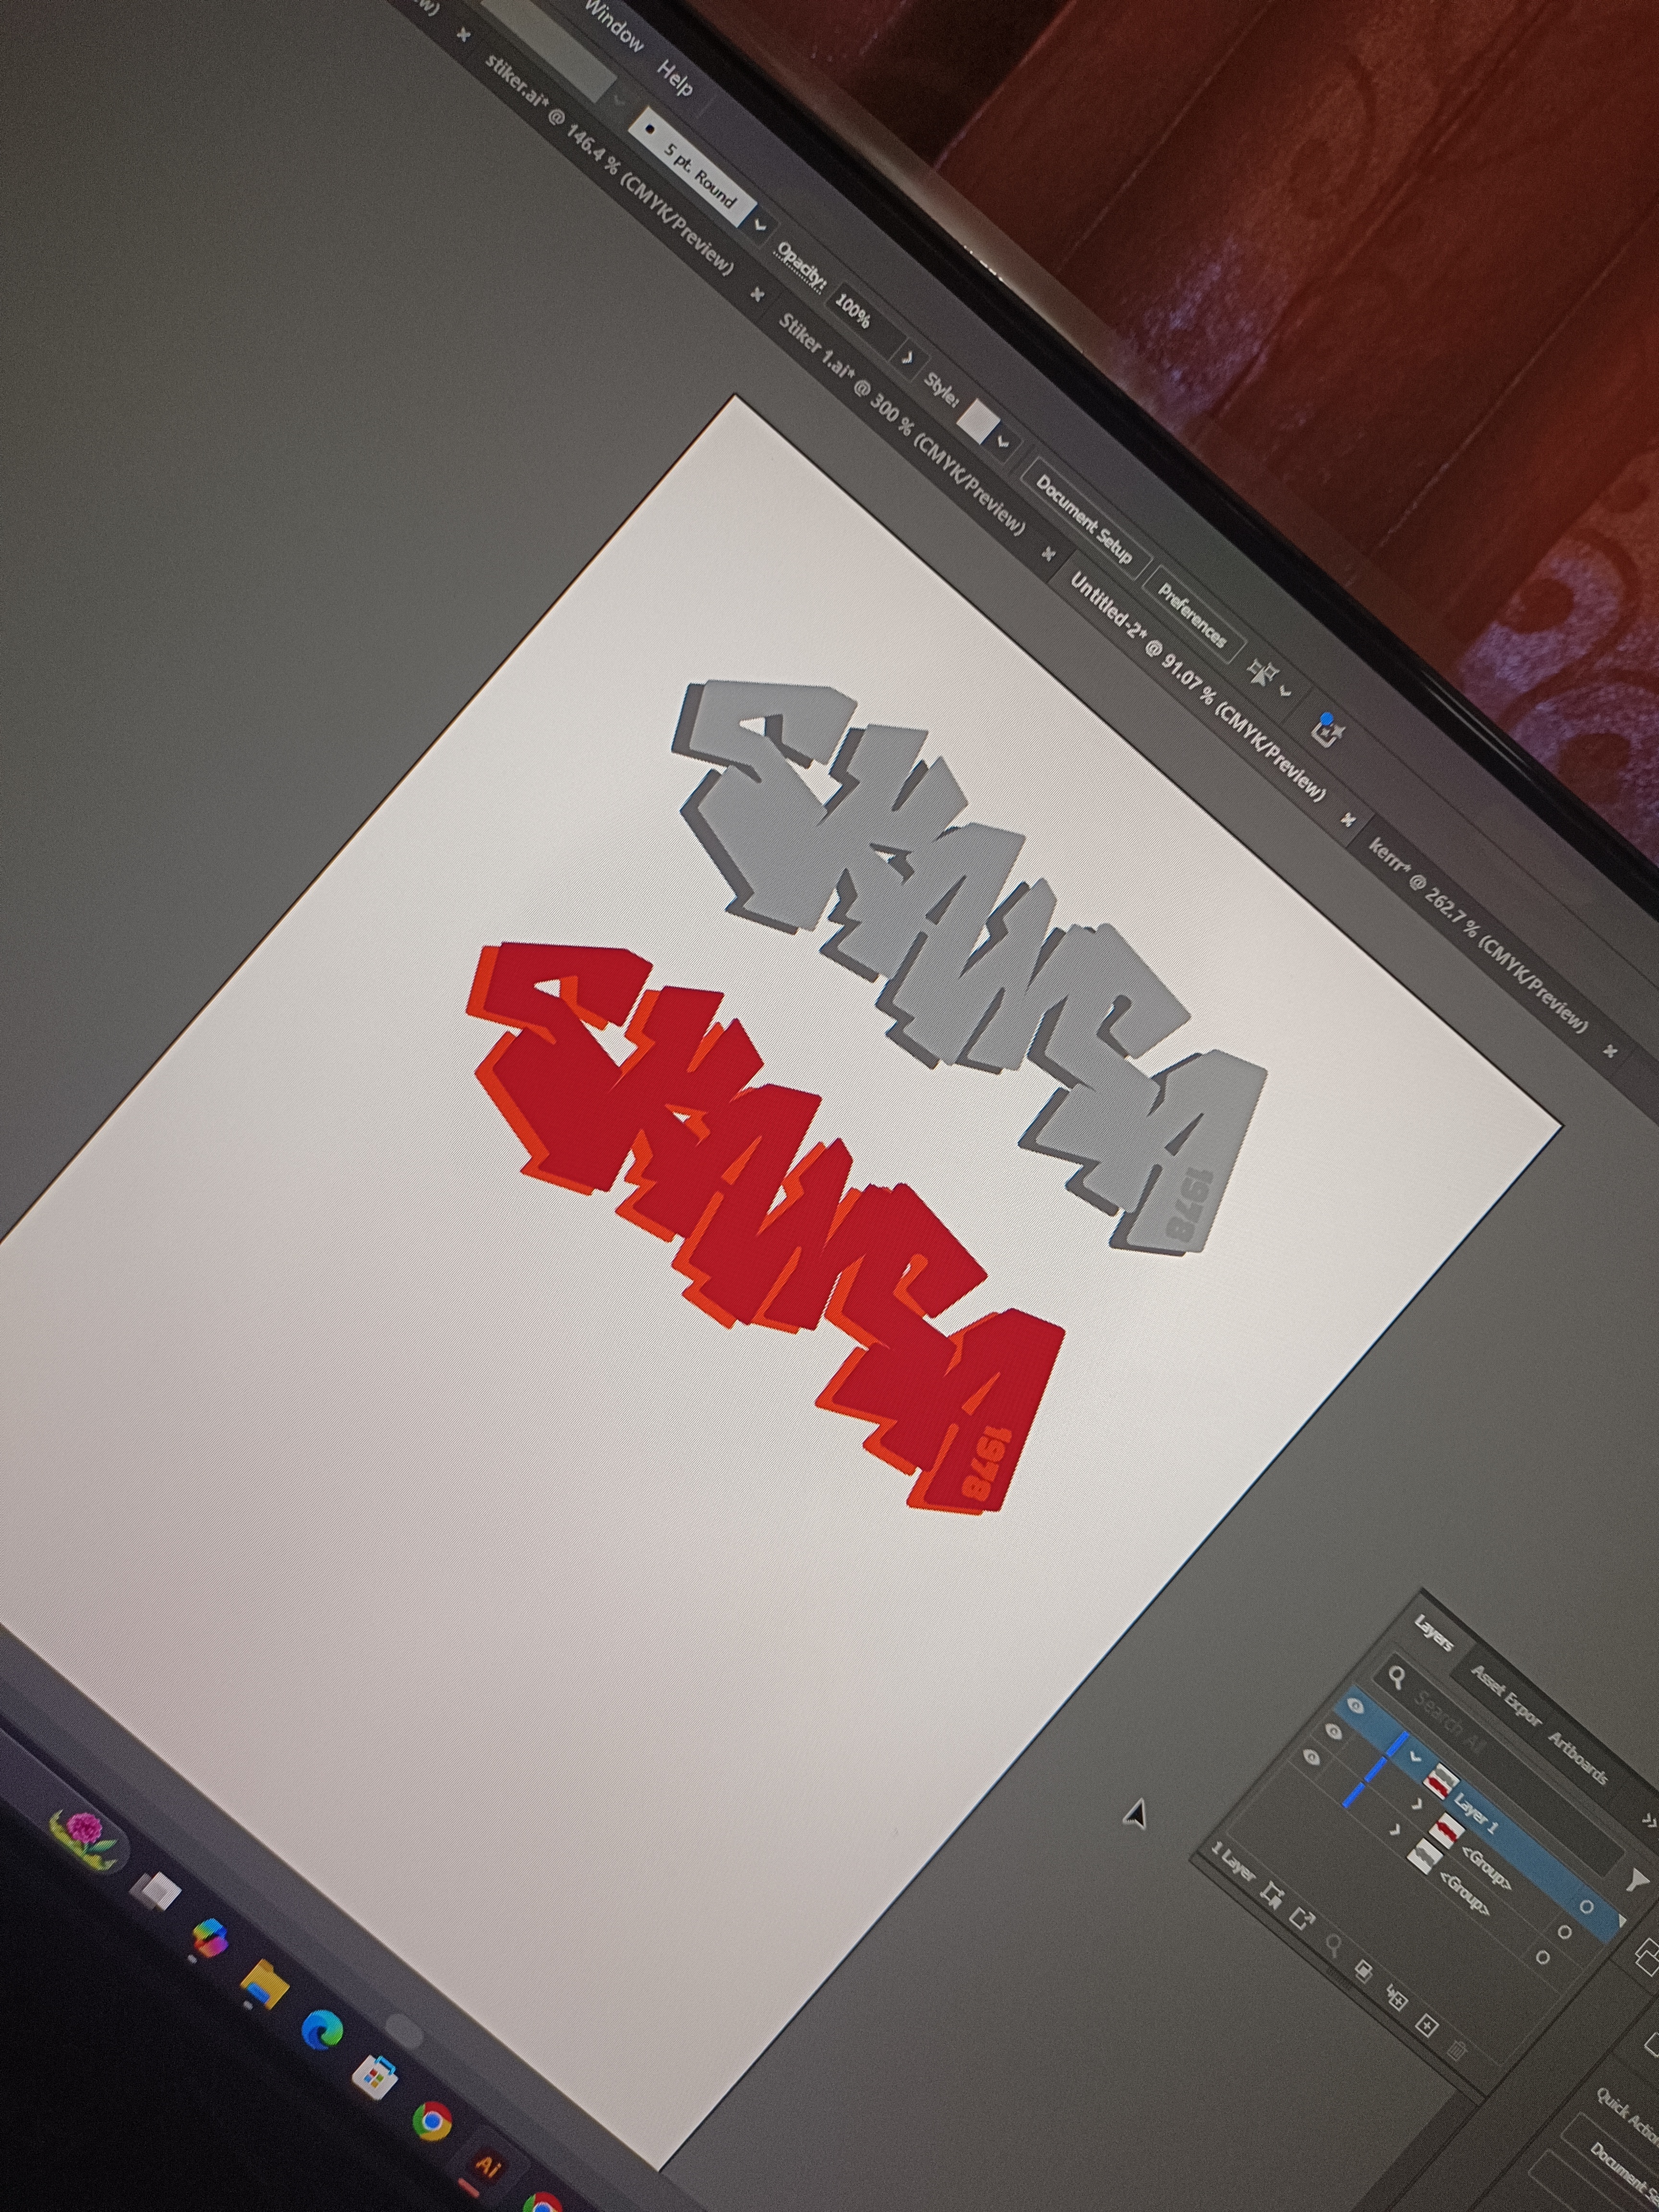Open the dropdown arrow right of Preferences
This screenshot has height=2212, width=1659.
pos(1285,691)
